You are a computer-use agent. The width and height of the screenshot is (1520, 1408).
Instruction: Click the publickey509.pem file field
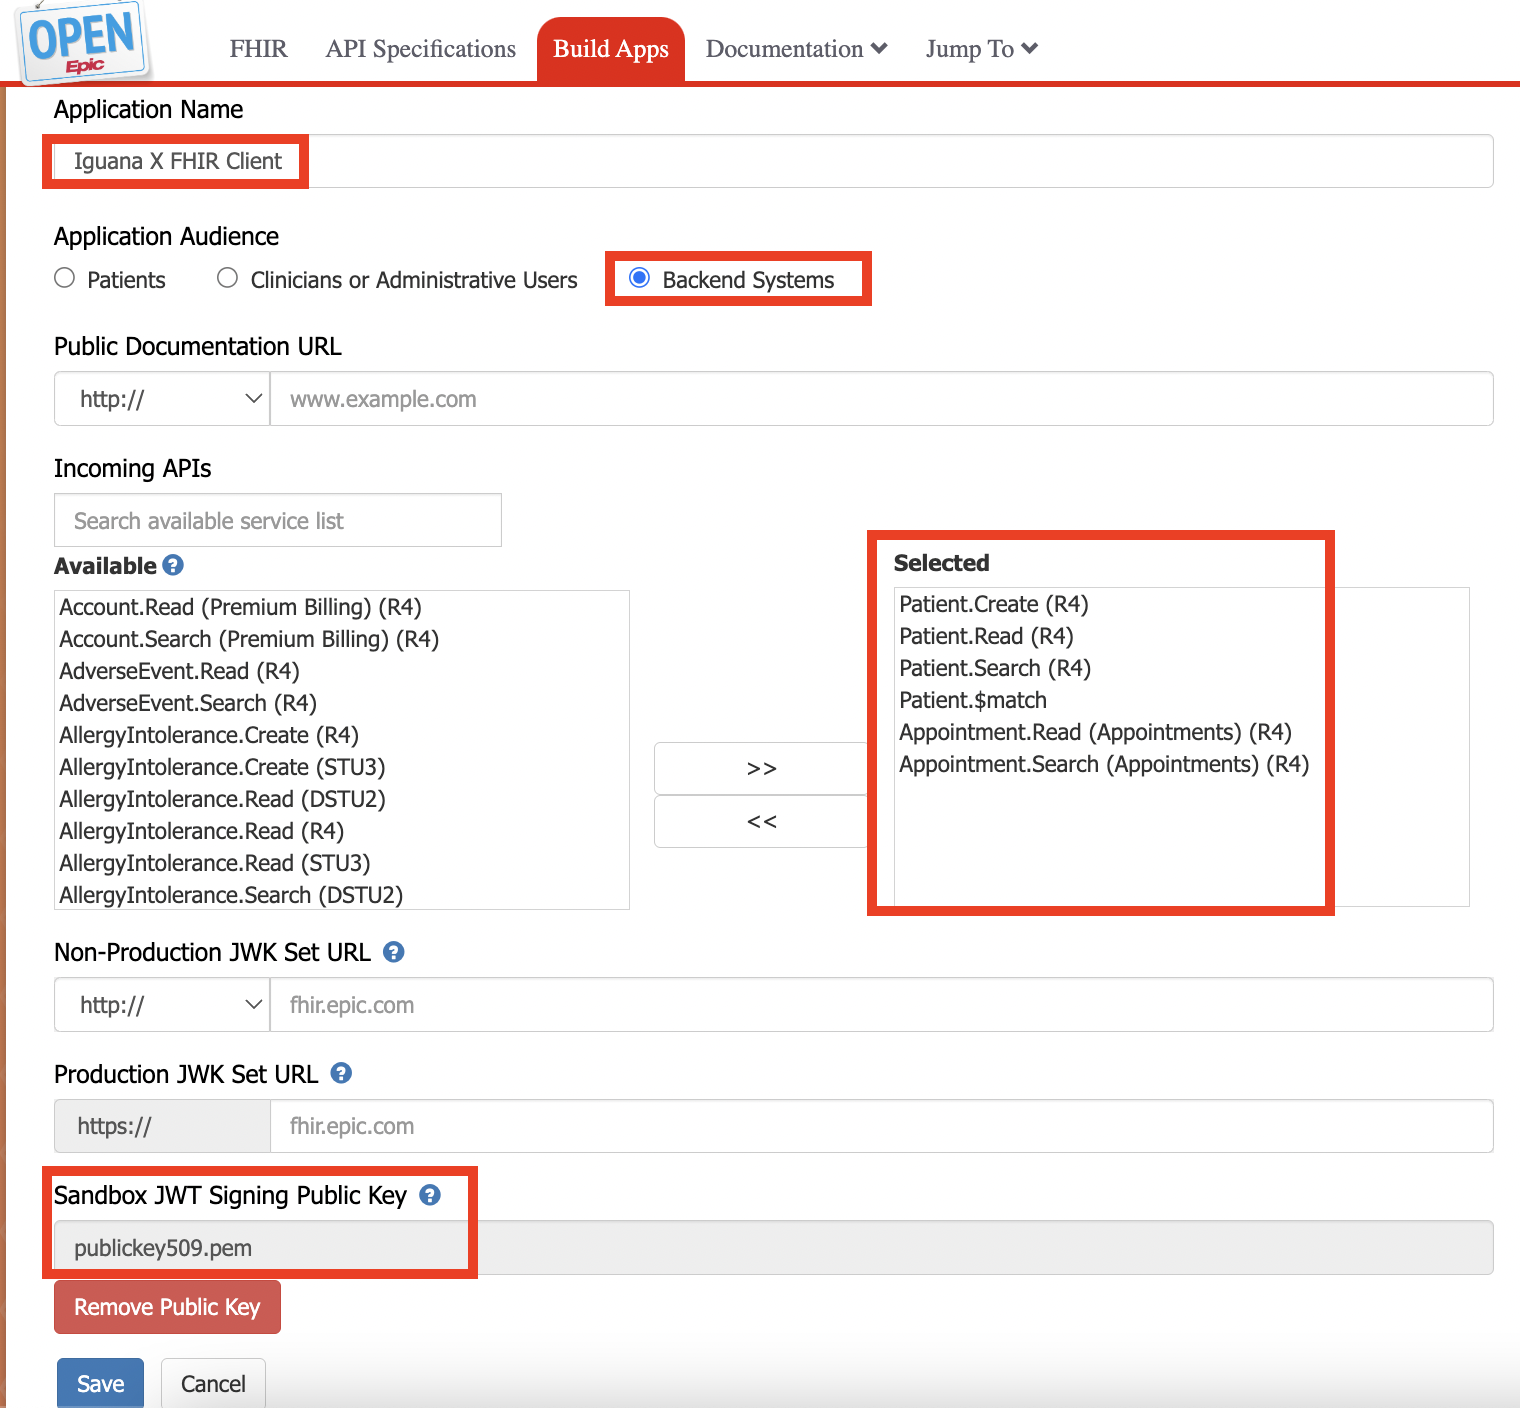(774, 1248)
